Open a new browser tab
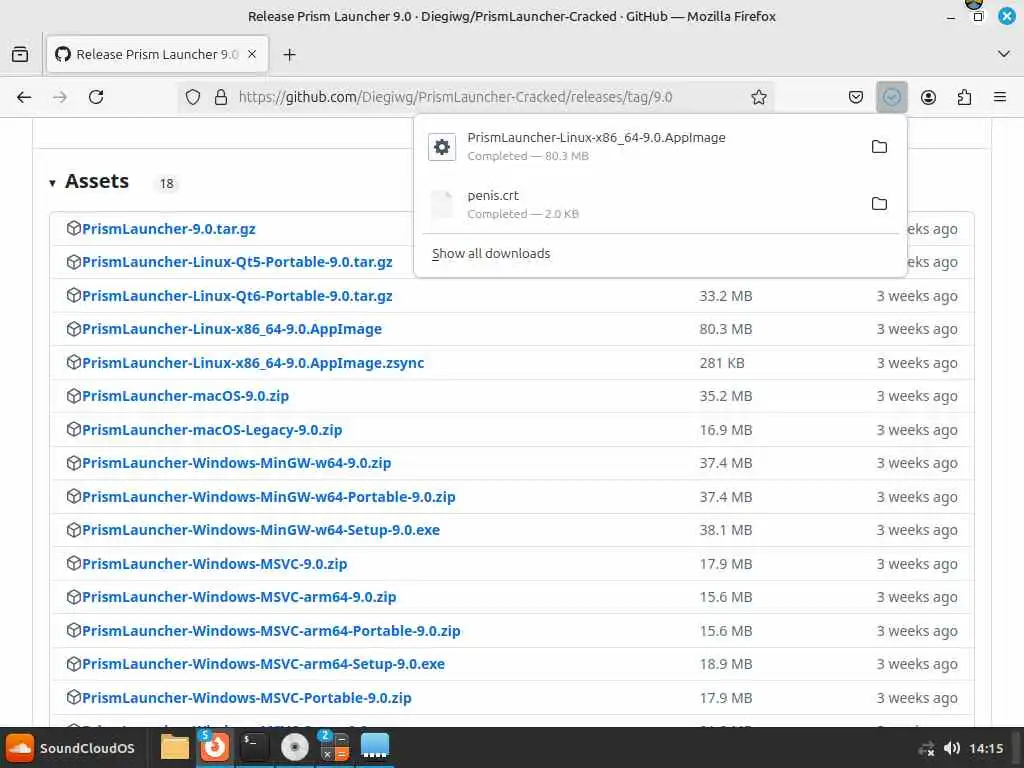The width and height of the screenshot is (1024, 768). pos(289,54)
